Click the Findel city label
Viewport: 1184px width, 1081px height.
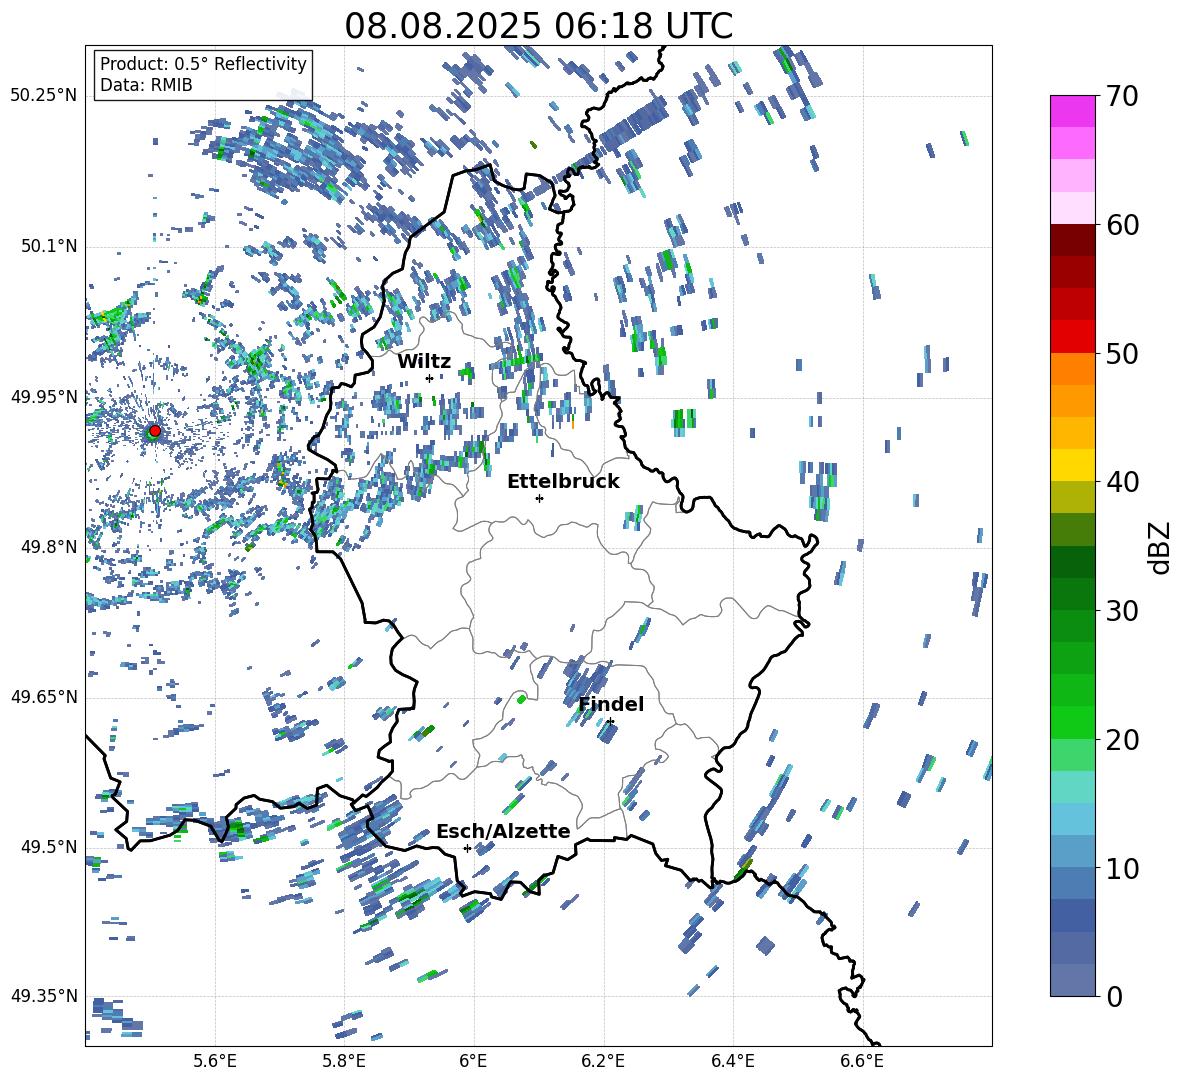point(611,704)
